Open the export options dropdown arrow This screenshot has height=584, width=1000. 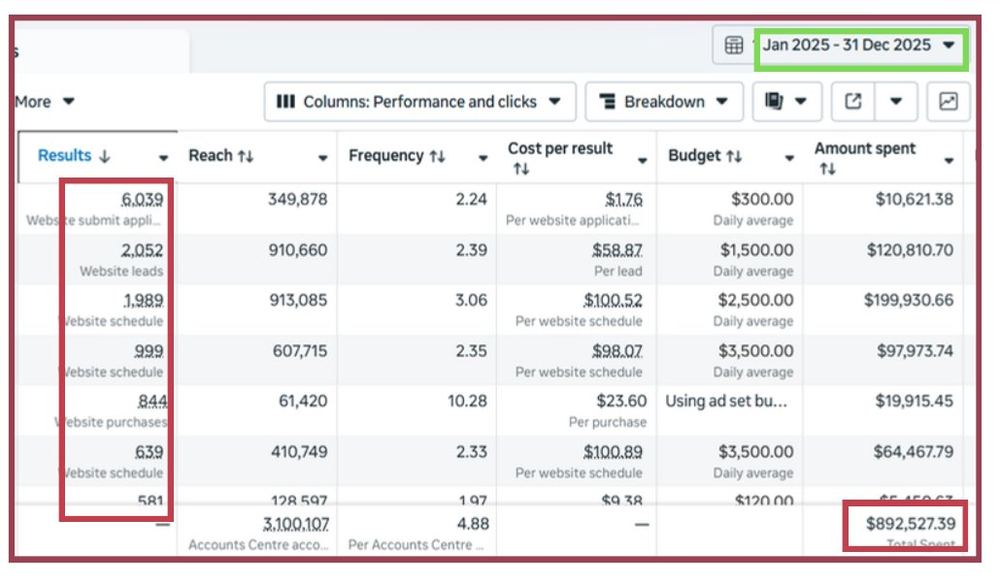pos(896,101)
